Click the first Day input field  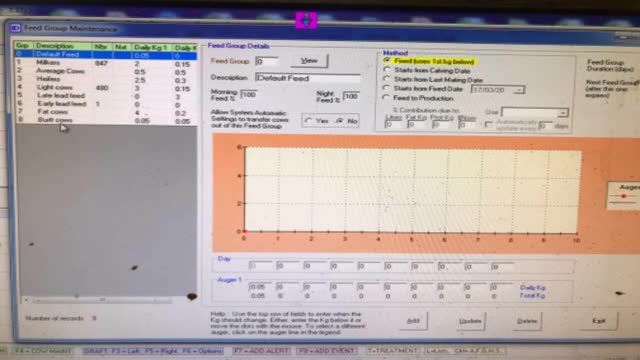260,266
